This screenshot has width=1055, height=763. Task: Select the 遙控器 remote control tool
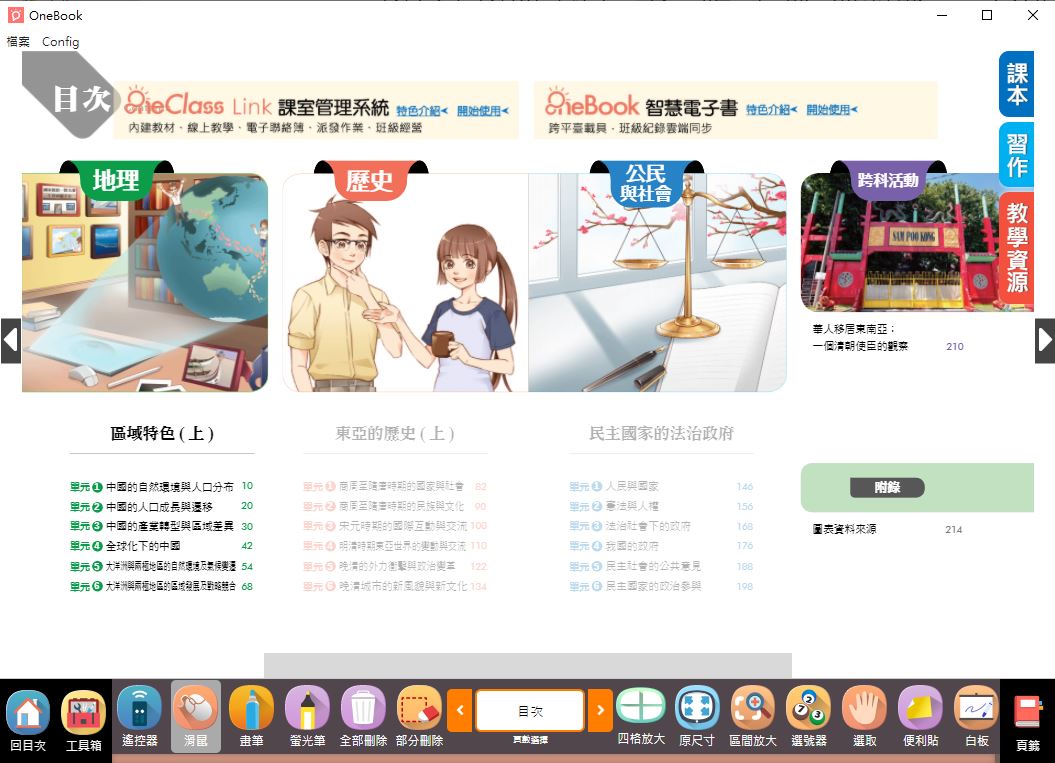point(139,717)
